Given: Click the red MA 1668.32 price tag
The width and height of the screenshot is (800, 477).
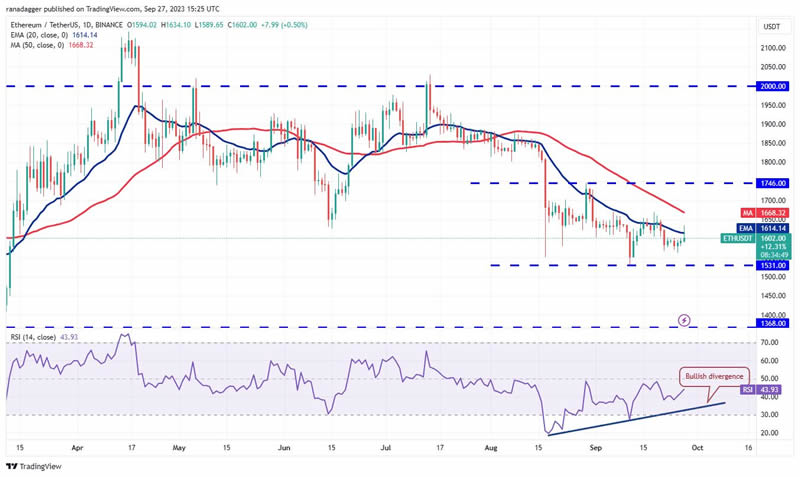Looking at the screenshot, I should click(x=765, y=213).
